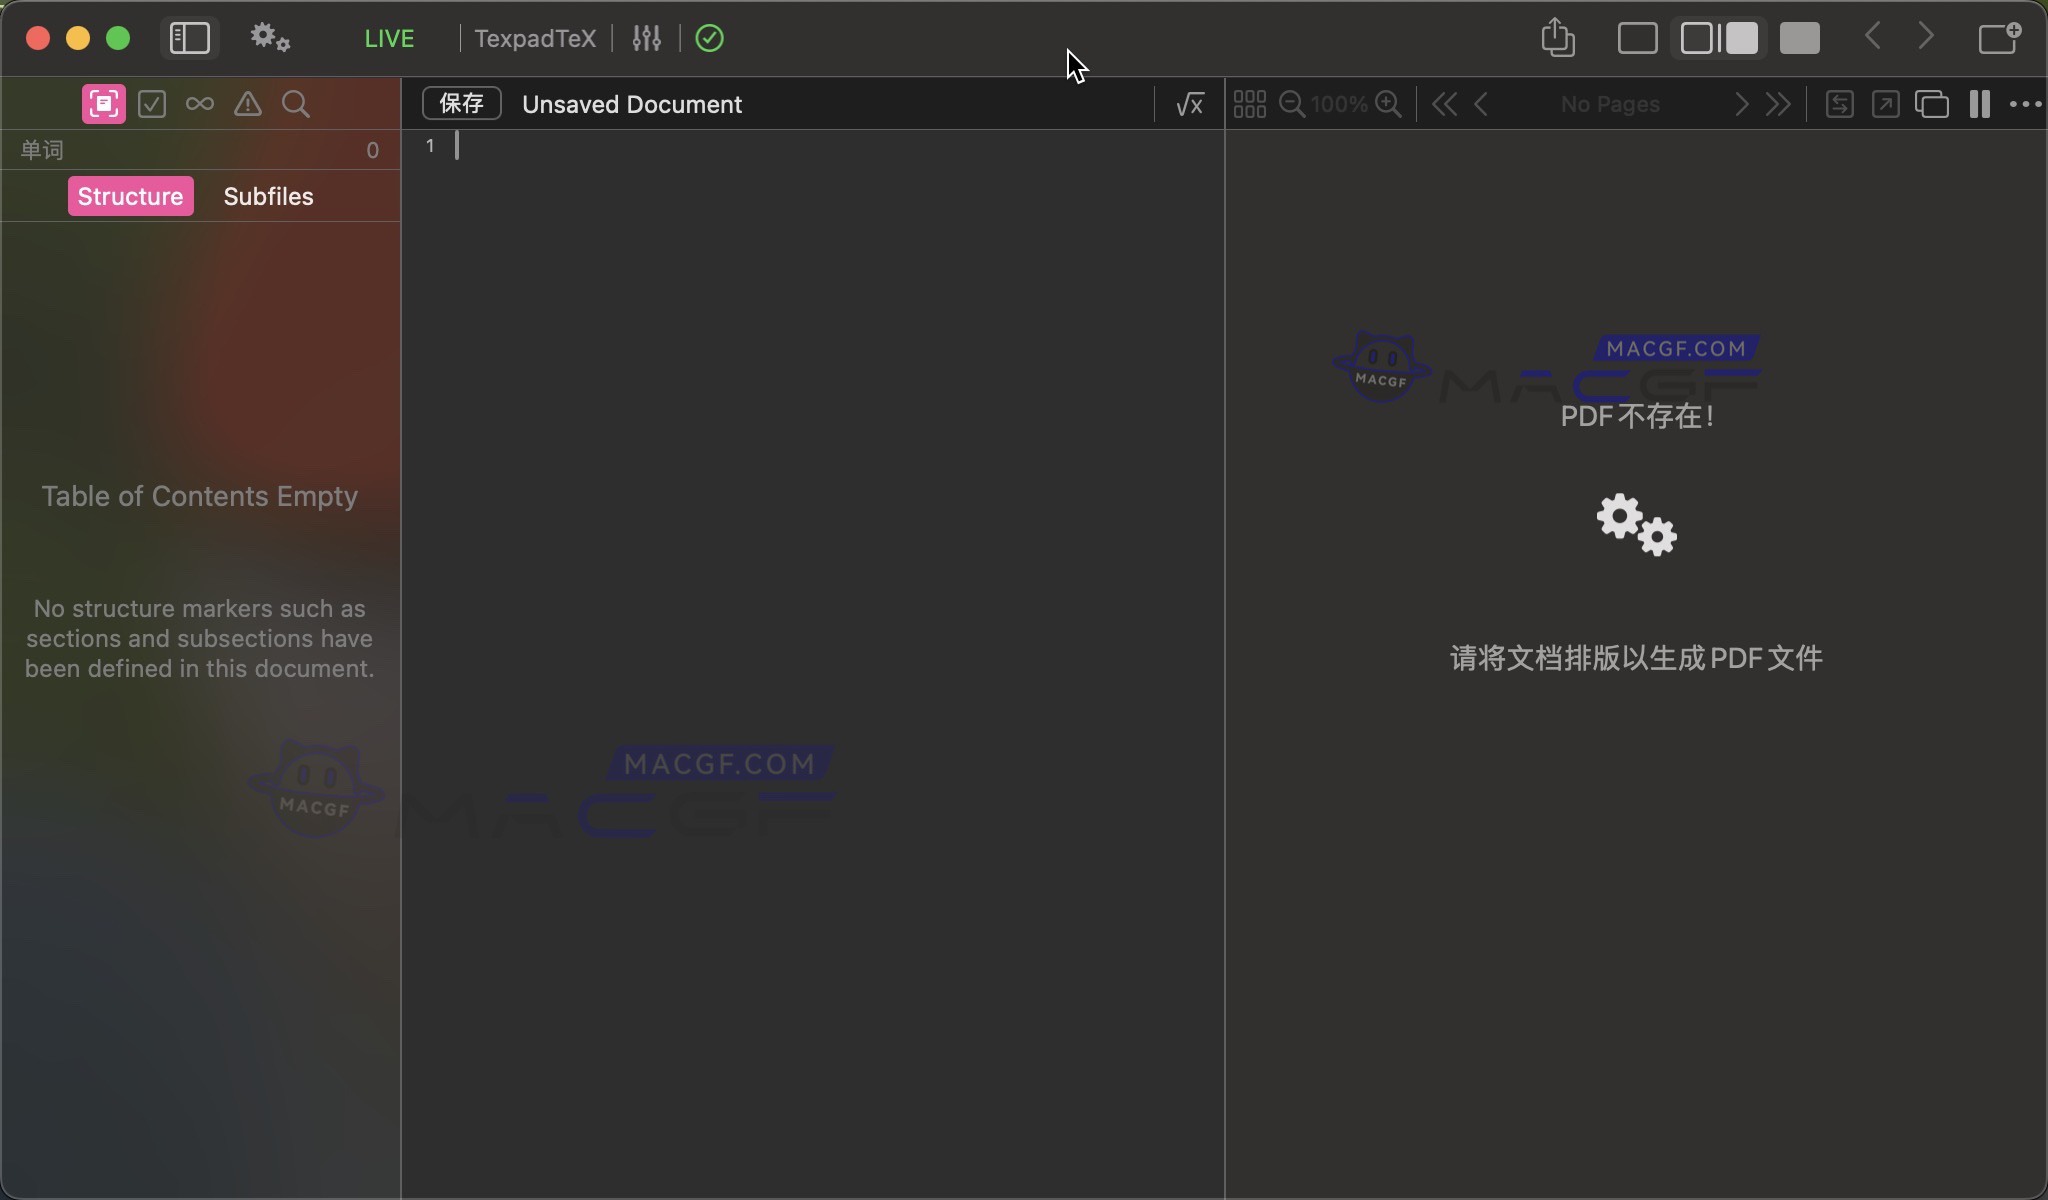The image size is (2048, 1200).
Task: Toggle the sidebar with the panel icon
Action: tap(189, 37)
